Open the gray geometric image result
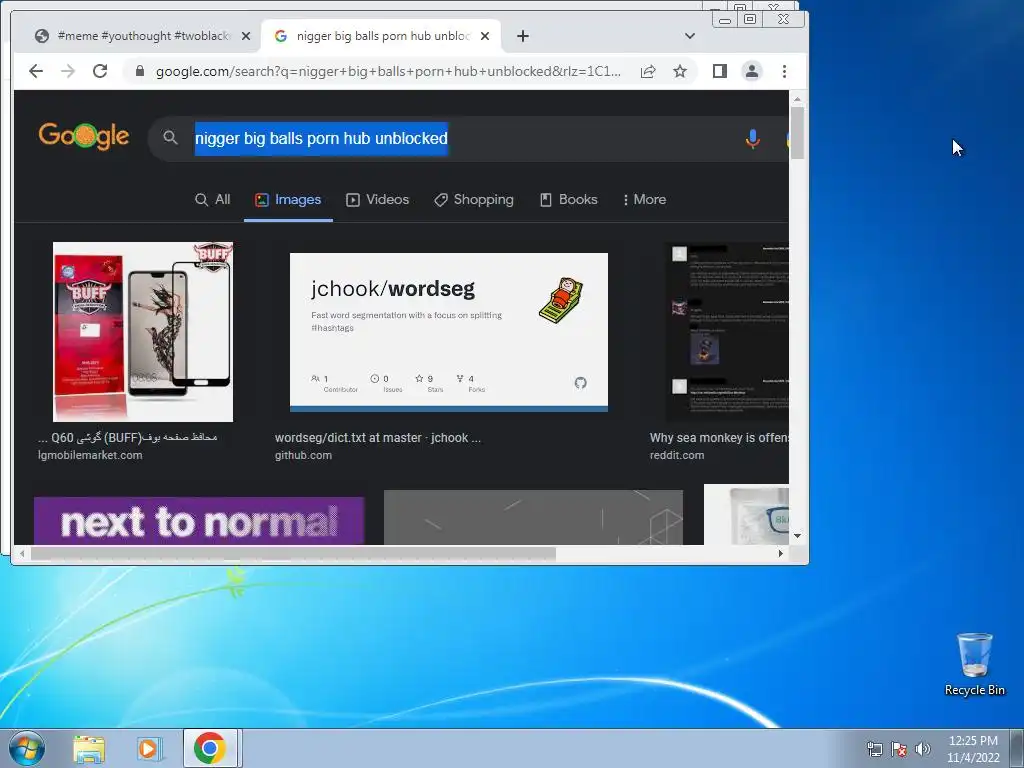 (533, 517)
